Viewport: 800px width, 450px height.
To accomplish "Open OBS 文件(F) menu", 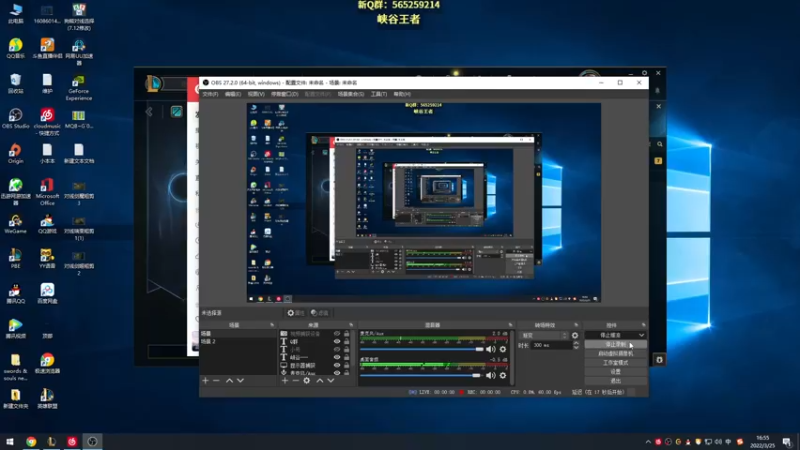I will [210, 94].
